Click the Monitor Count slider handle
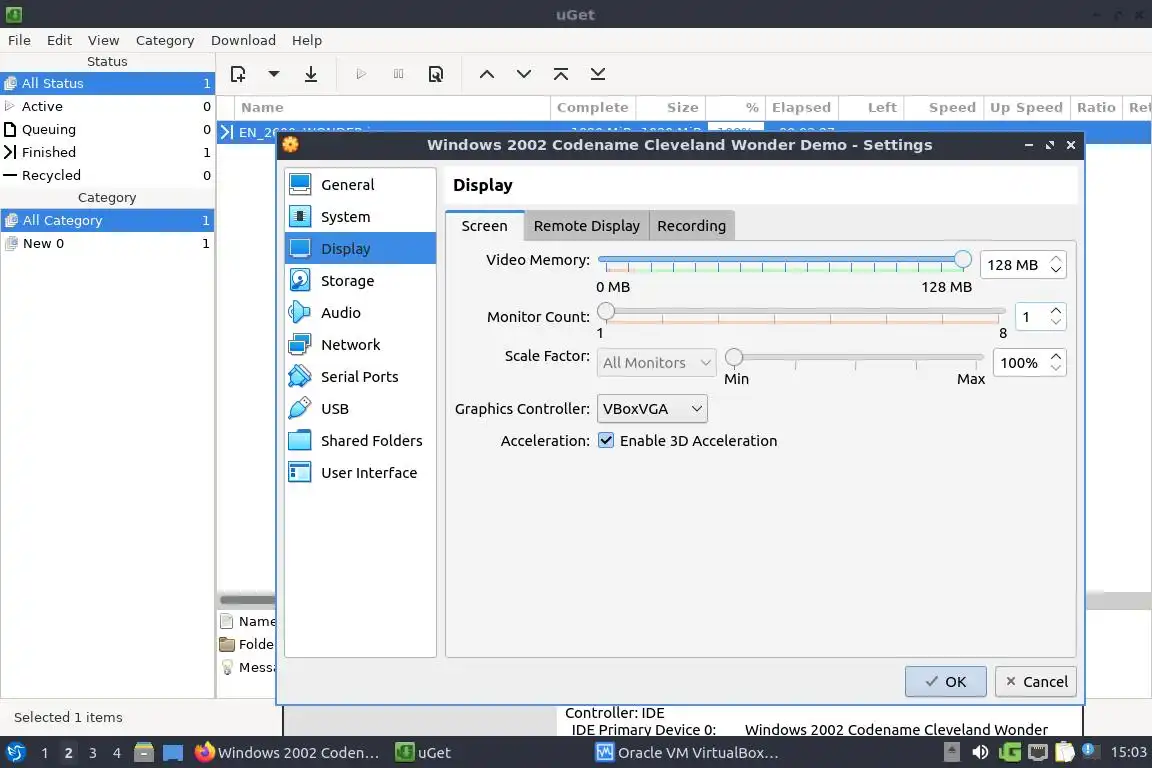This screenshot has width=1152, height=768. tap(605, 311)
